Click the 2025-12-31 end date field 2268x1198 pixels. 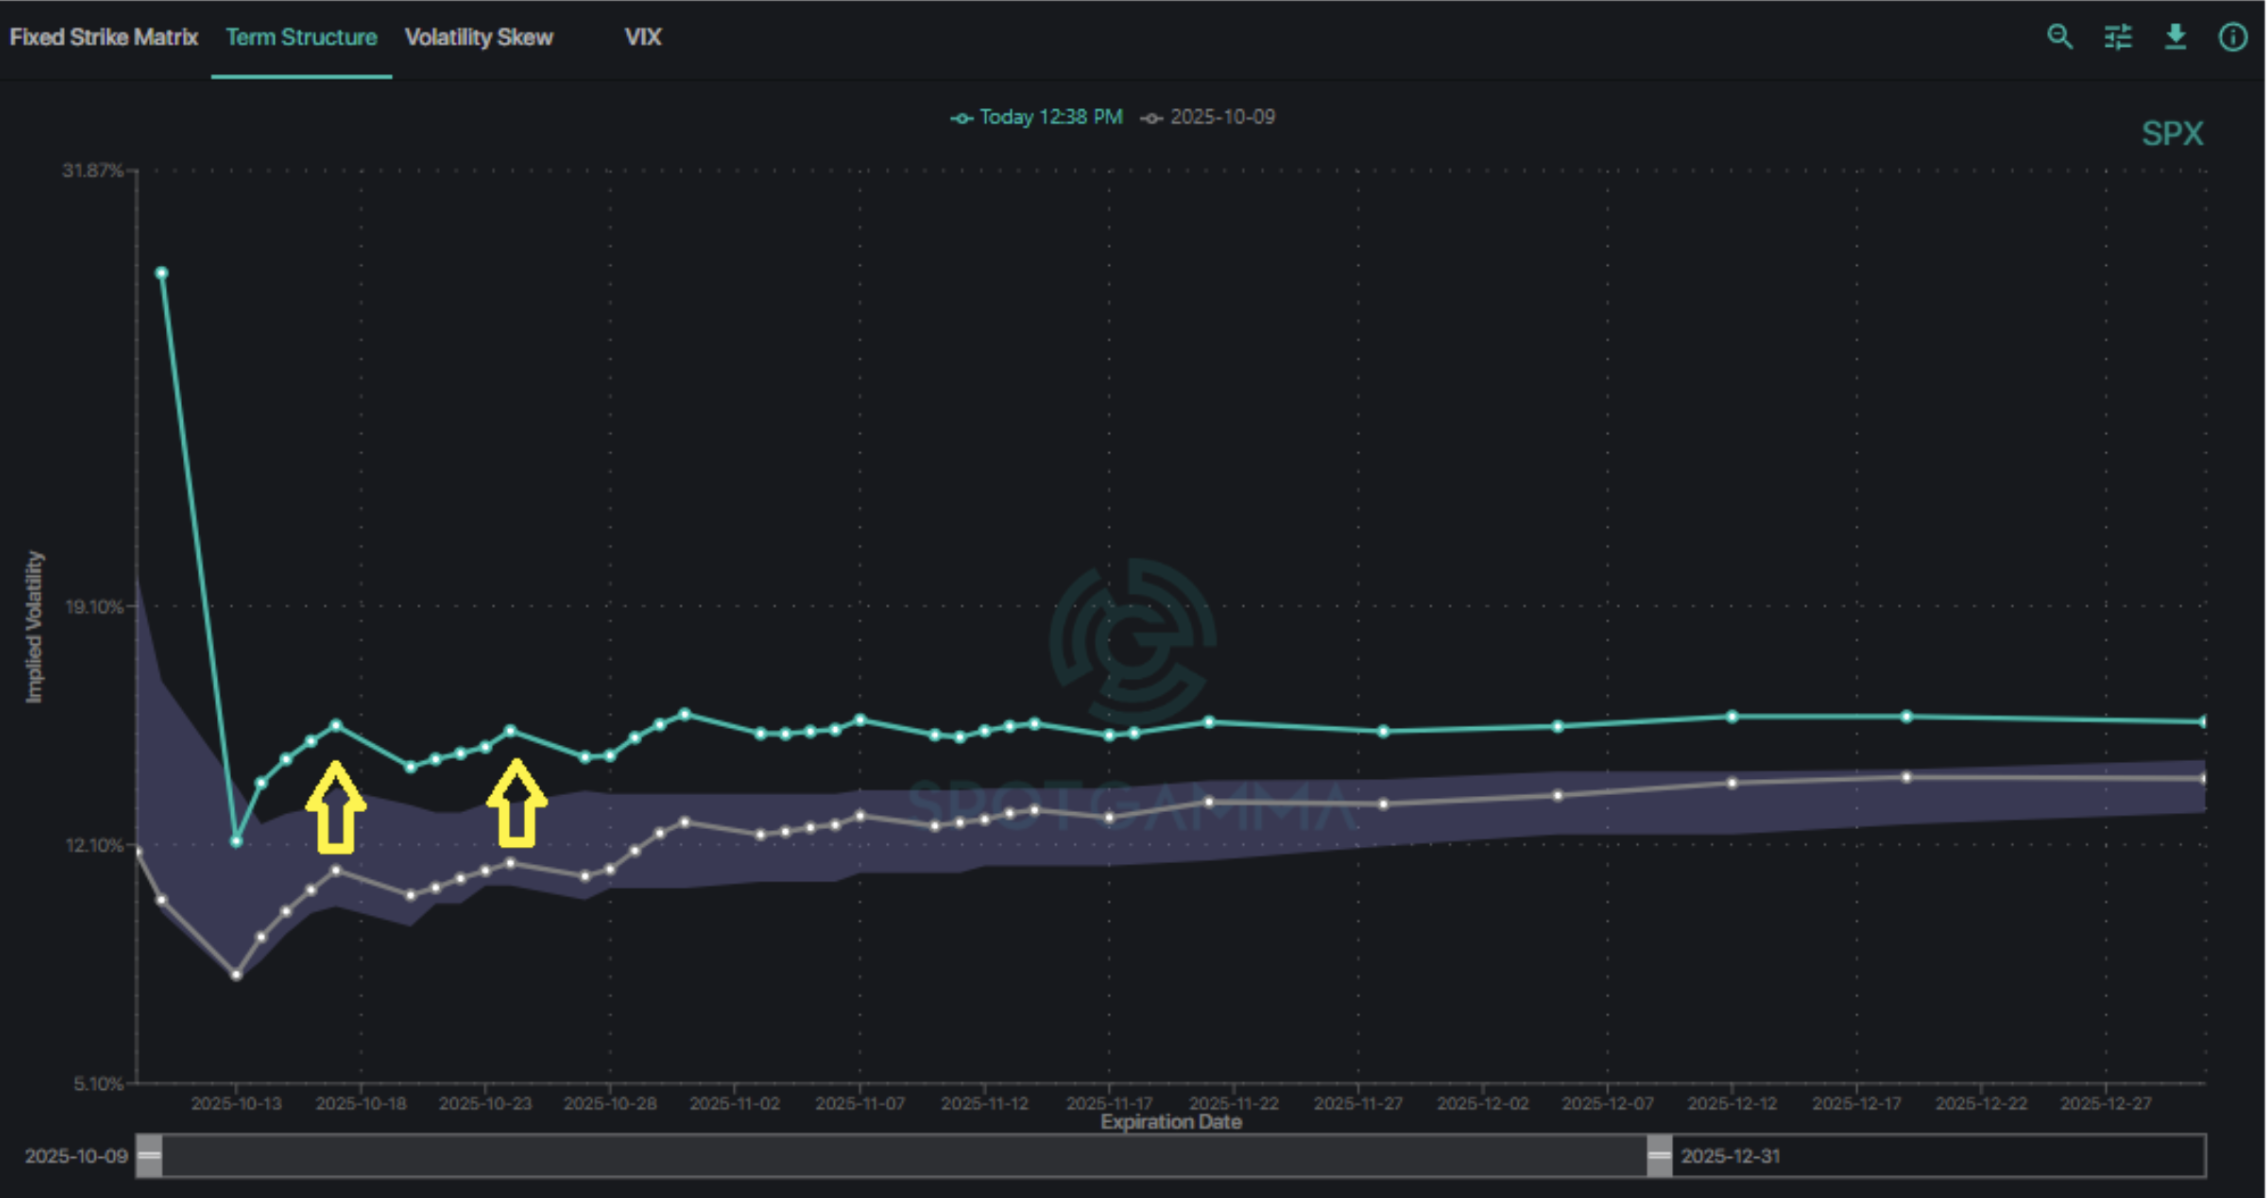pyautogui.click(x=1730, y=1156)
